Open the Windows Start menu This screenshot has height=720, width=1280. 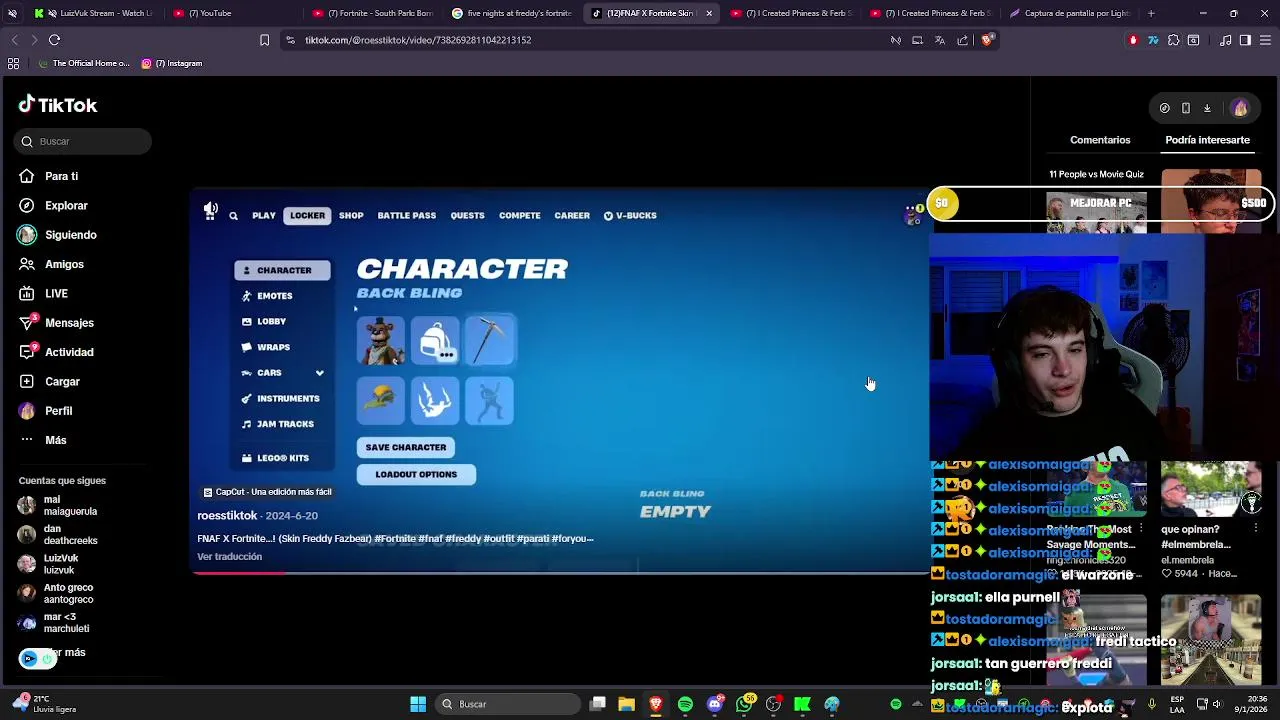point(418,704)
